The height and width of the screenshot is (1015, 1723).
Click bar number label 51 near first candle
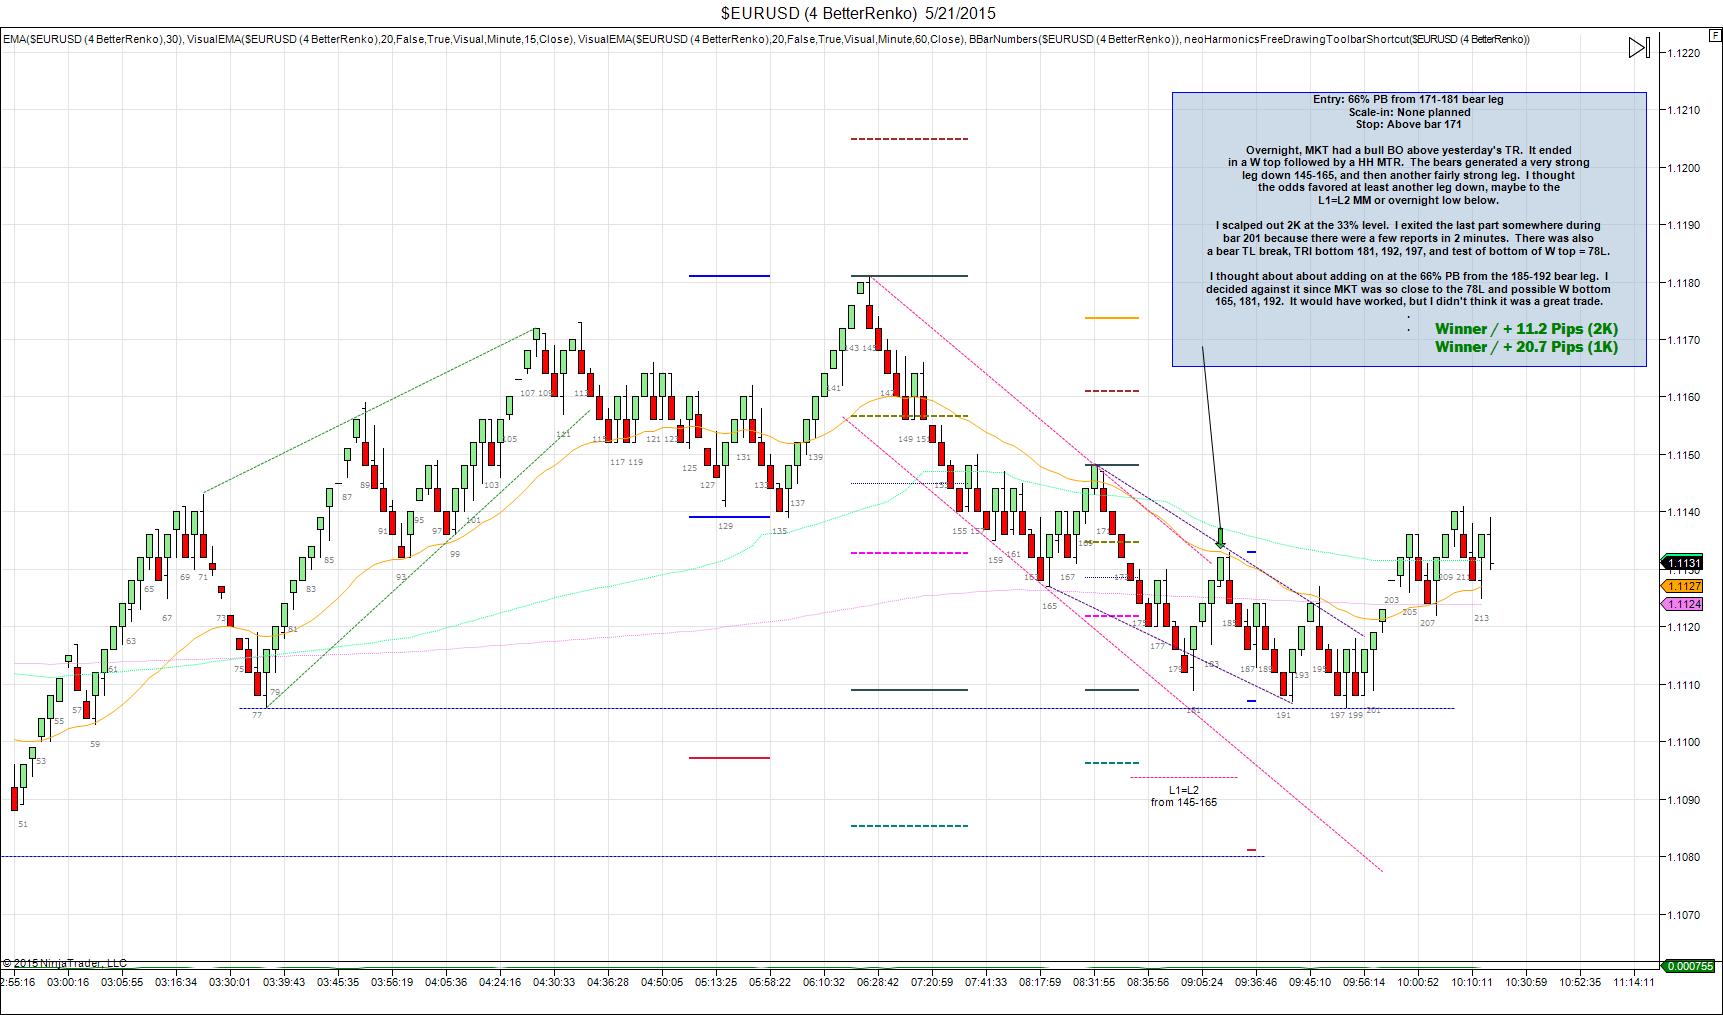(23, 824)
